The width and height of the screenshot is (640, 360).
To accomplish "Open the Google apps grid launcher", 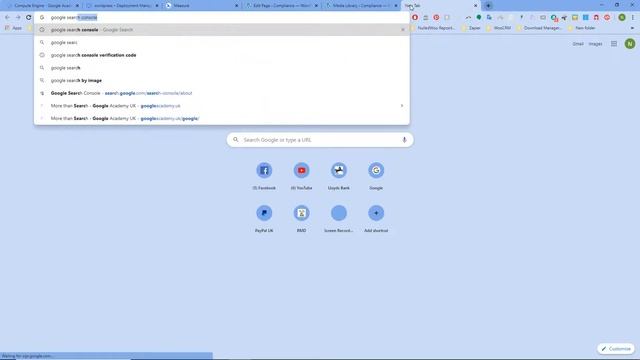I will (x=614, y=44).
